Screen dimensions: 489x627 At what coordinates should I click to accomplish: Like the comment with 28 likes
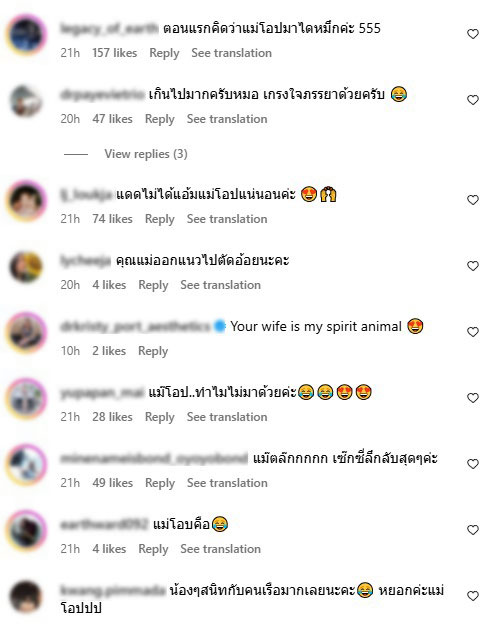click(473, 398)
